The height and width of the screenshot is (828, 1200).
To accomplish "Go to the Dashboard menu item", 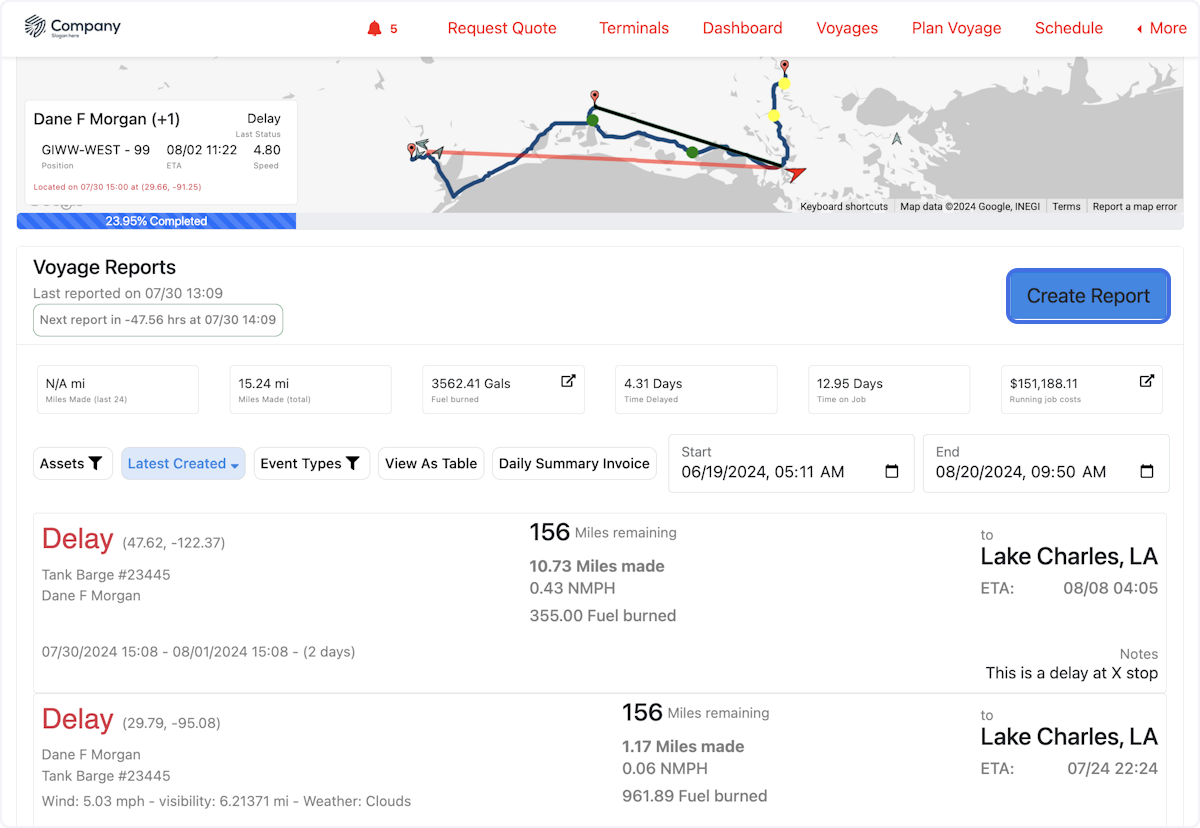I will click(x=742, y=28).
